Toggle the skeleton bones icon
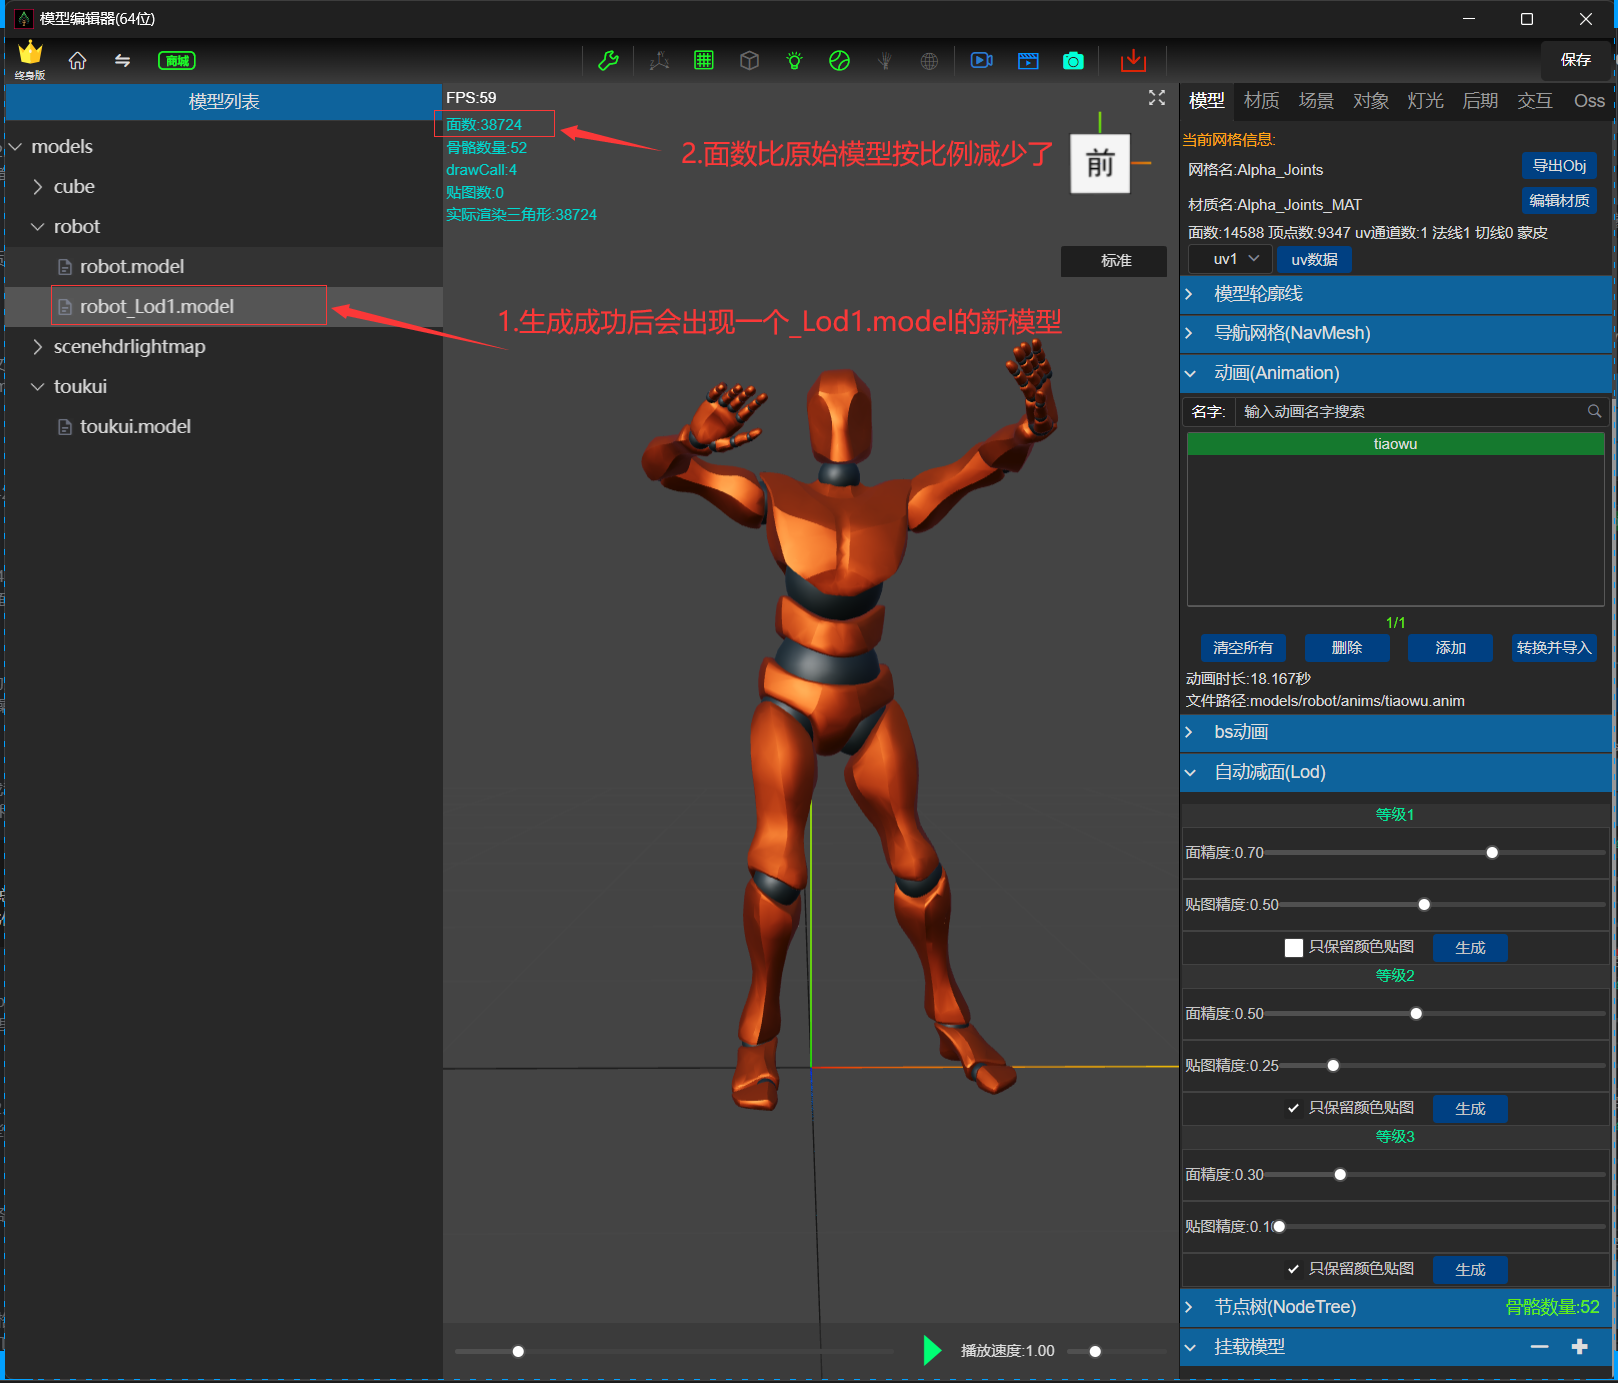 tap(884, 61)
